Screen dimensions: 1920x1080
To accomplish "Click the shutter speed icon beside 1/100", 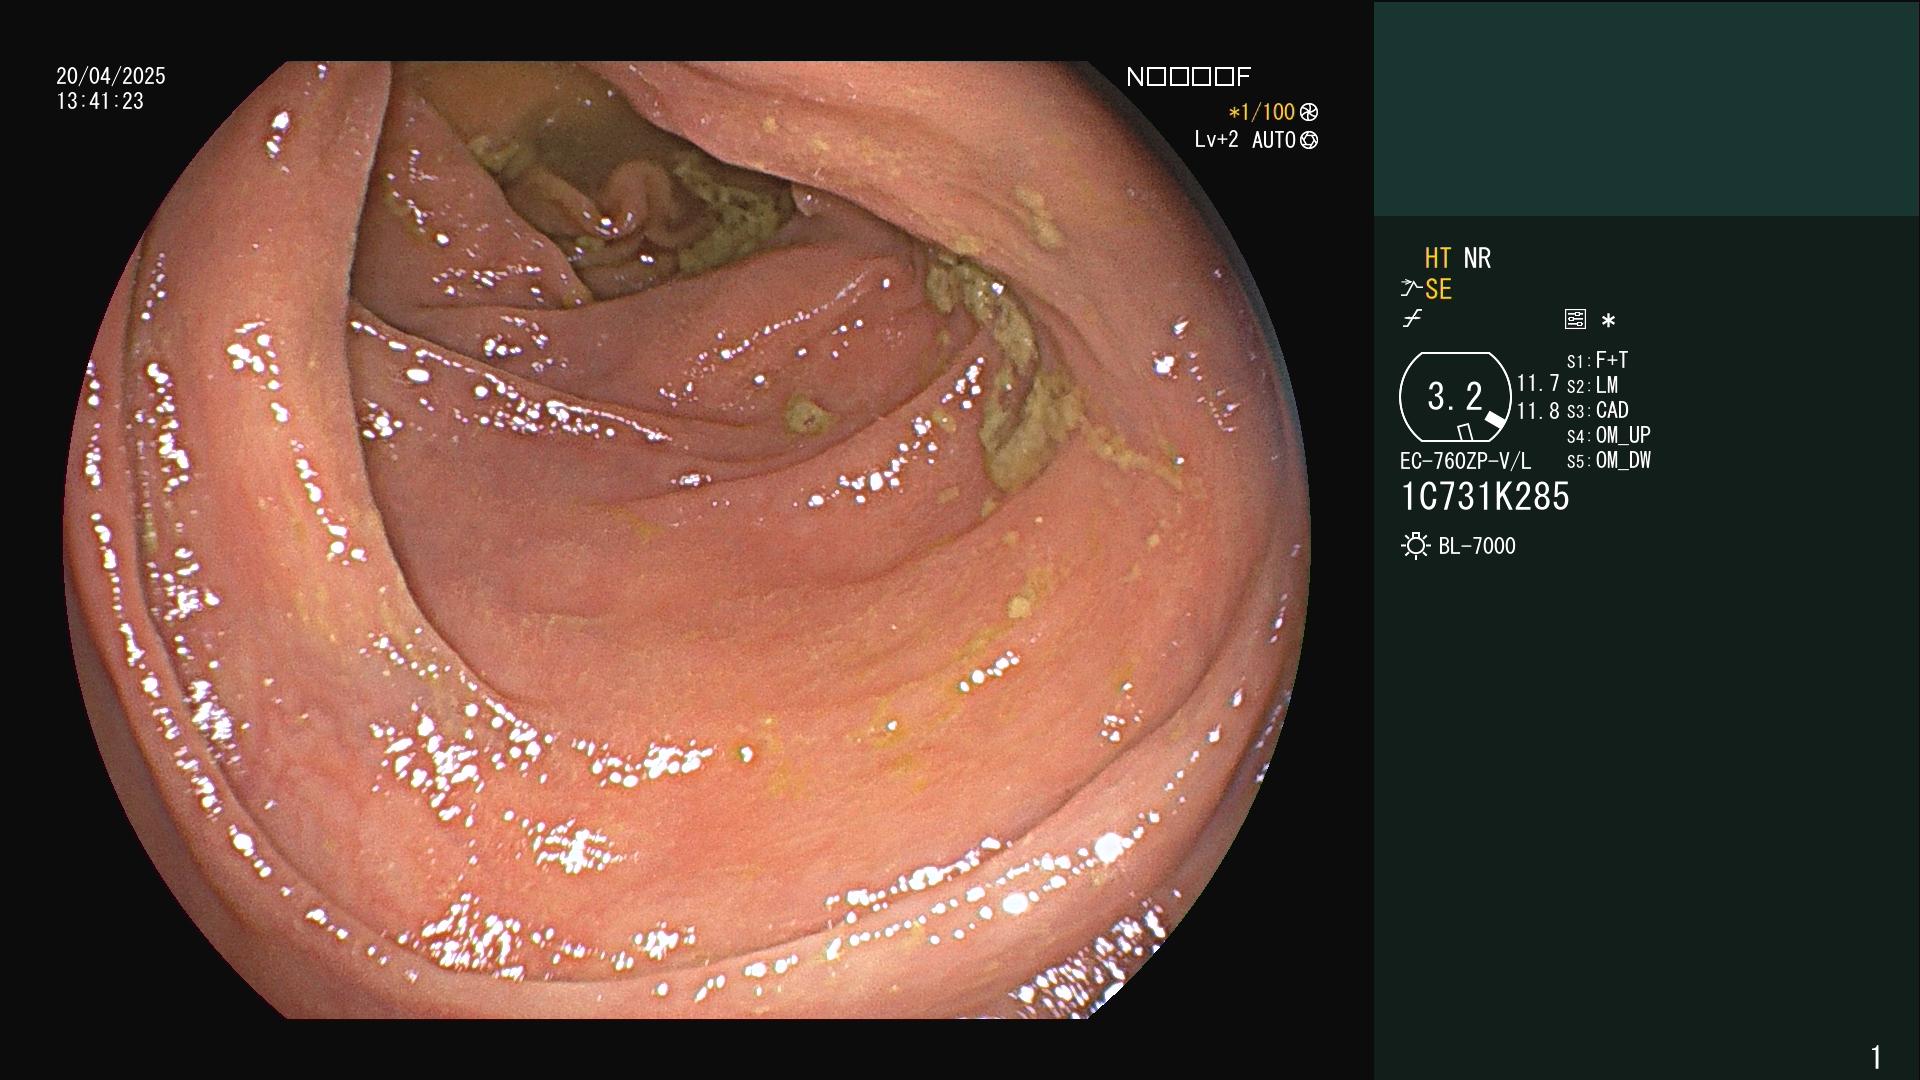I will click(x=1309, y=113).
